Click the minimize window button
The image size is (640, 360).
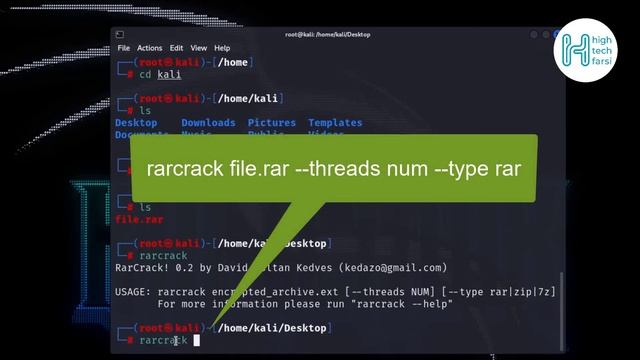pyautogui.click(x=534, y=35)
